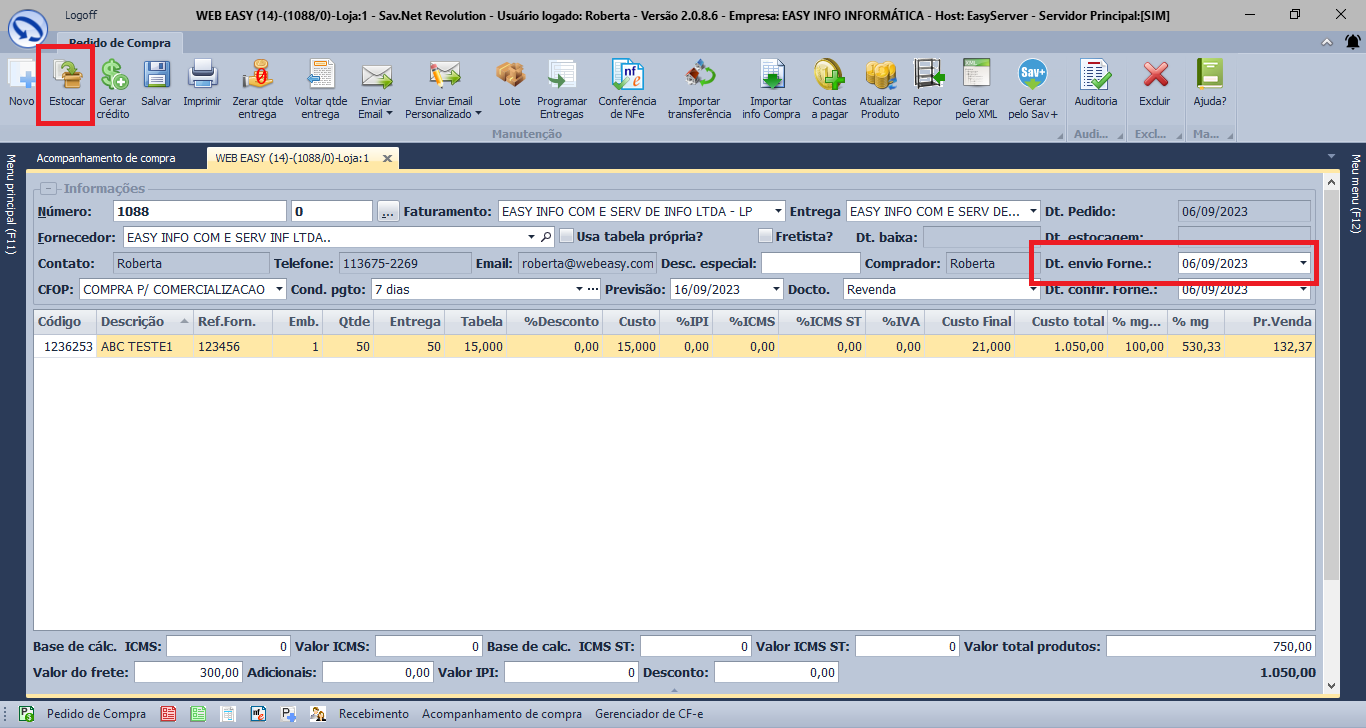Click Importar transferência icon

(699, 75)
